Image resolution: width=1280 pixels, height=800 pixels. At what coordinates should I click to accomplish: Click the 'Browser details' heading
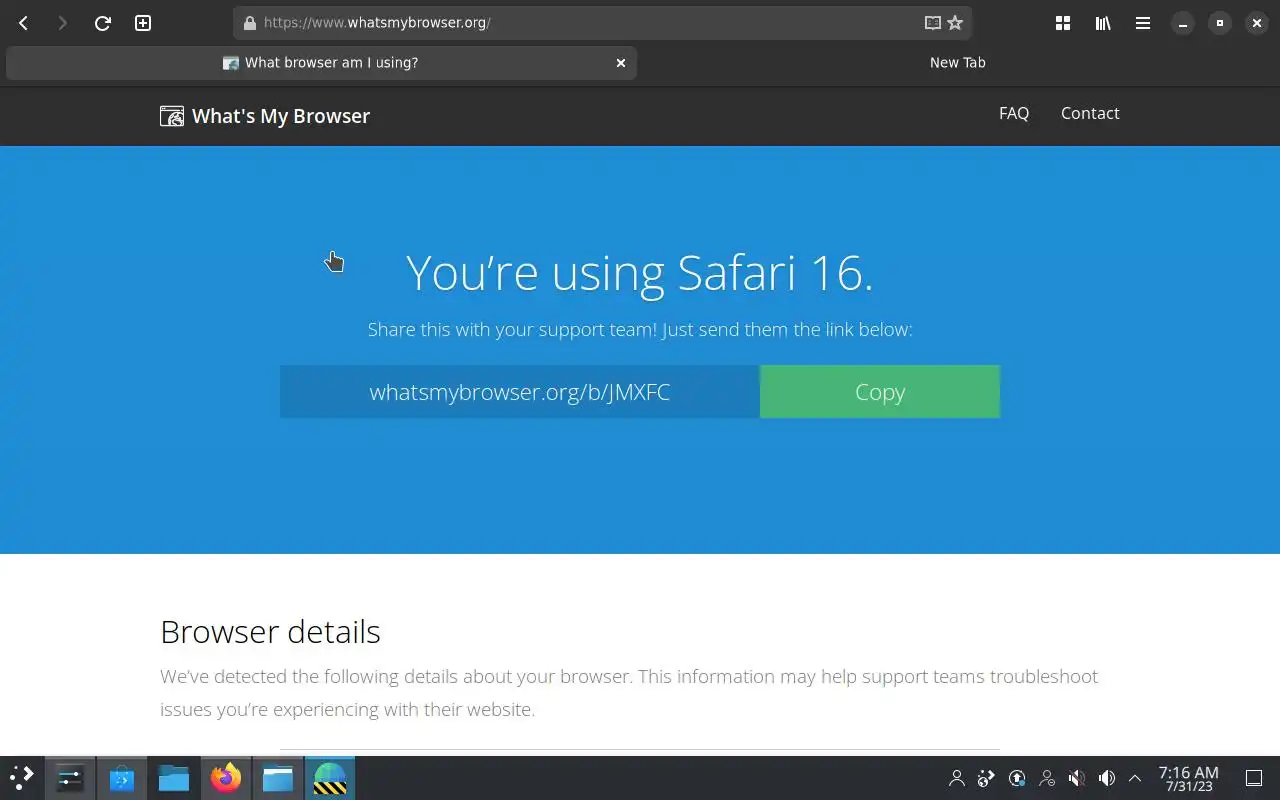[x=270, y=632]
